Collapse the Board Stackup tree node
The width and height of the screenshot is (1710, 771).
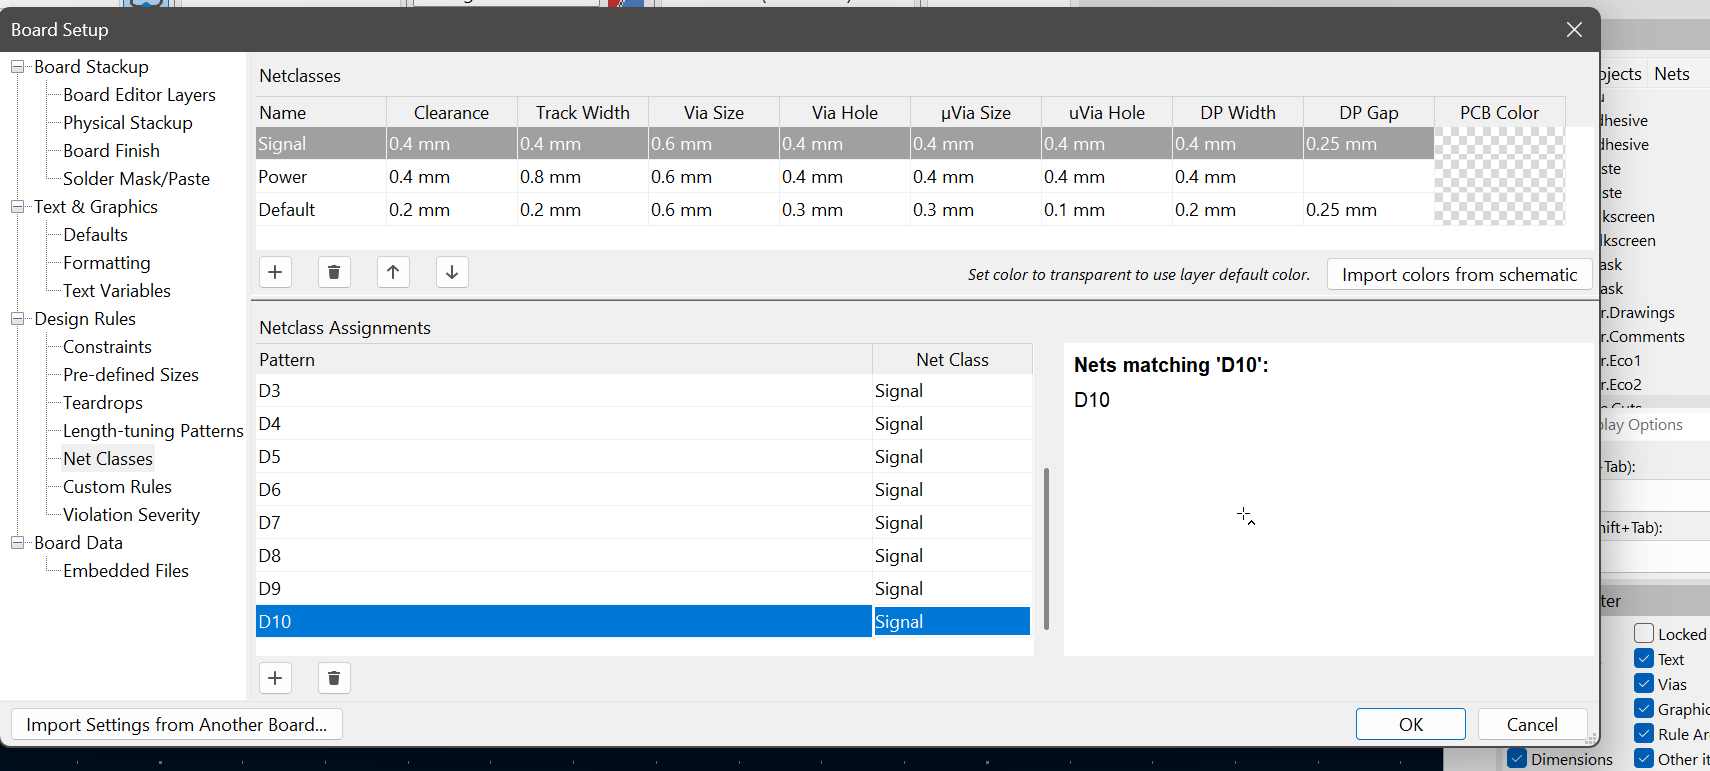pos(17,67)
